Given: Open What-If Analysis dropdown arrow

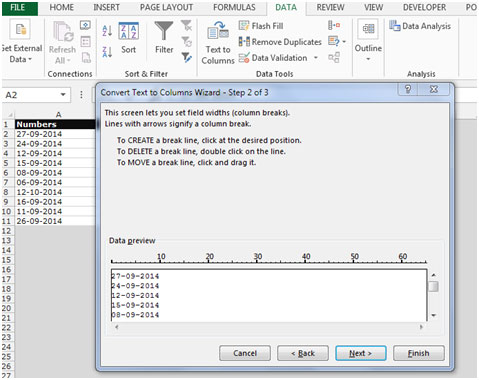Looking at the screenshot, I should [x=344, y=42].
